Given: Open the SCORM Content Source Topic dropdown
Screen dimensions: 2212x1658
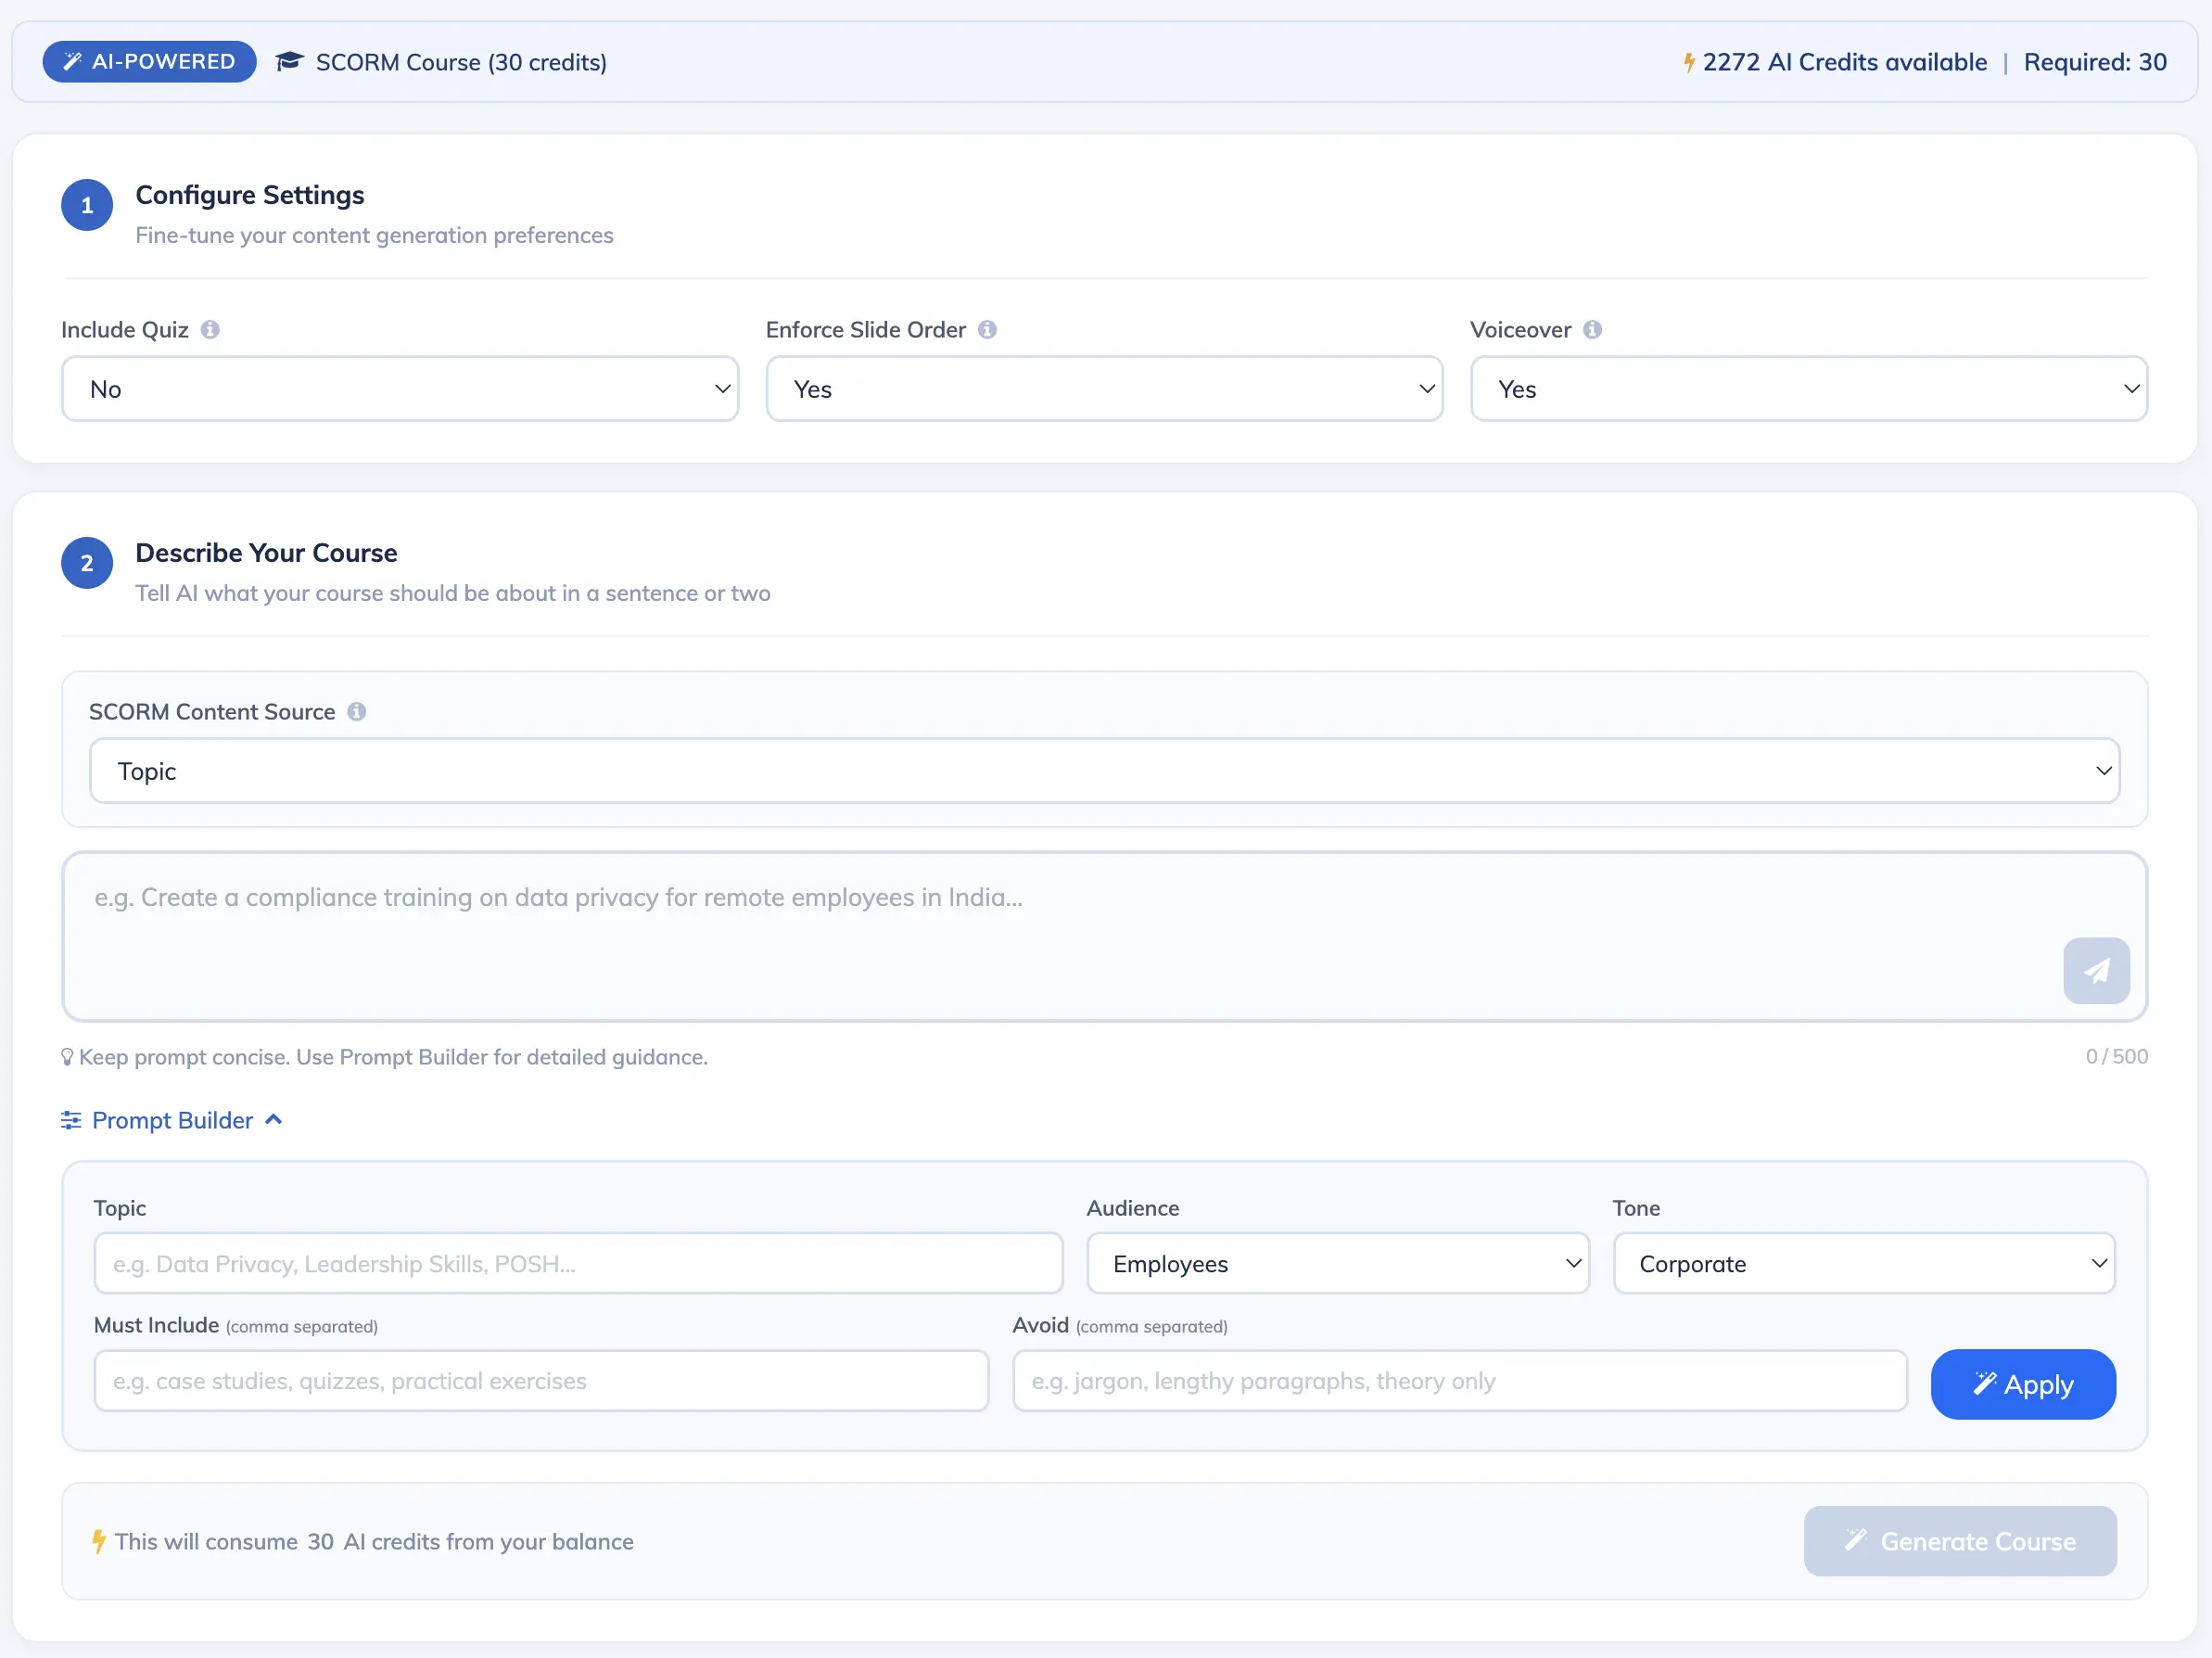Looking at the screenshot, I should coord(1104,771).
